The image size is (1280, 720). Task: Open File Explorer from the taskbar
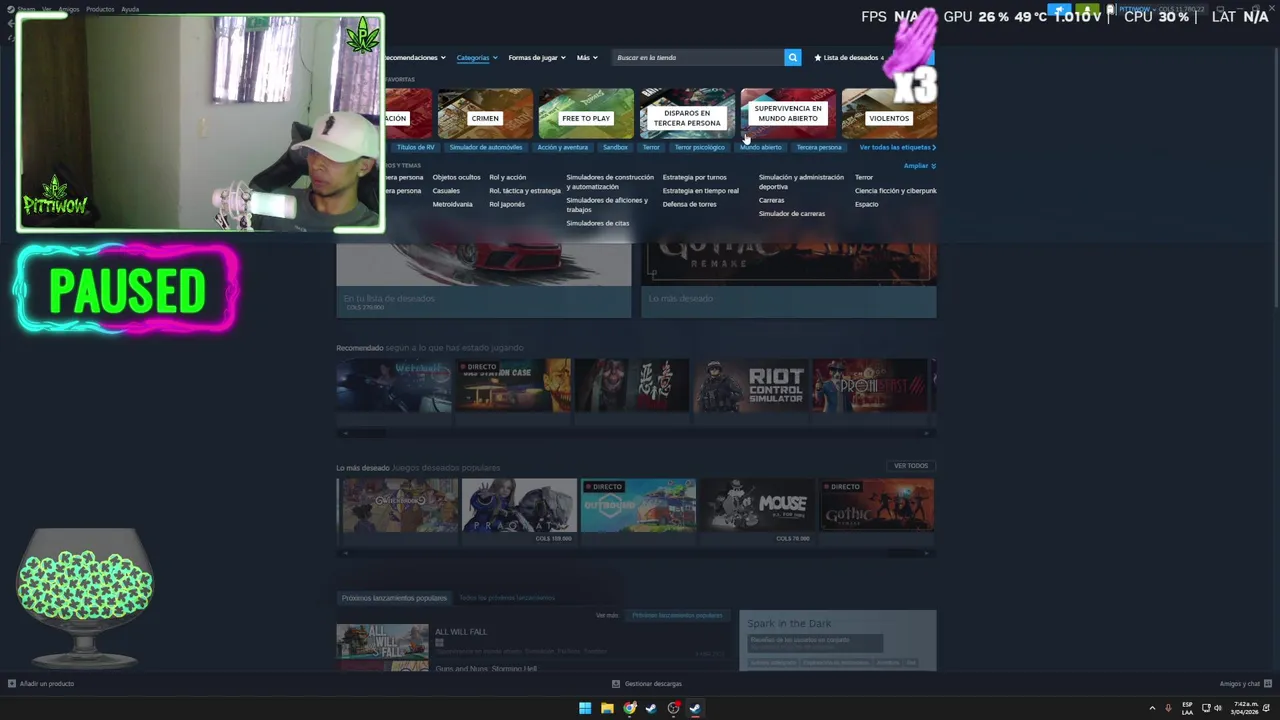click(x=607, y=708)
